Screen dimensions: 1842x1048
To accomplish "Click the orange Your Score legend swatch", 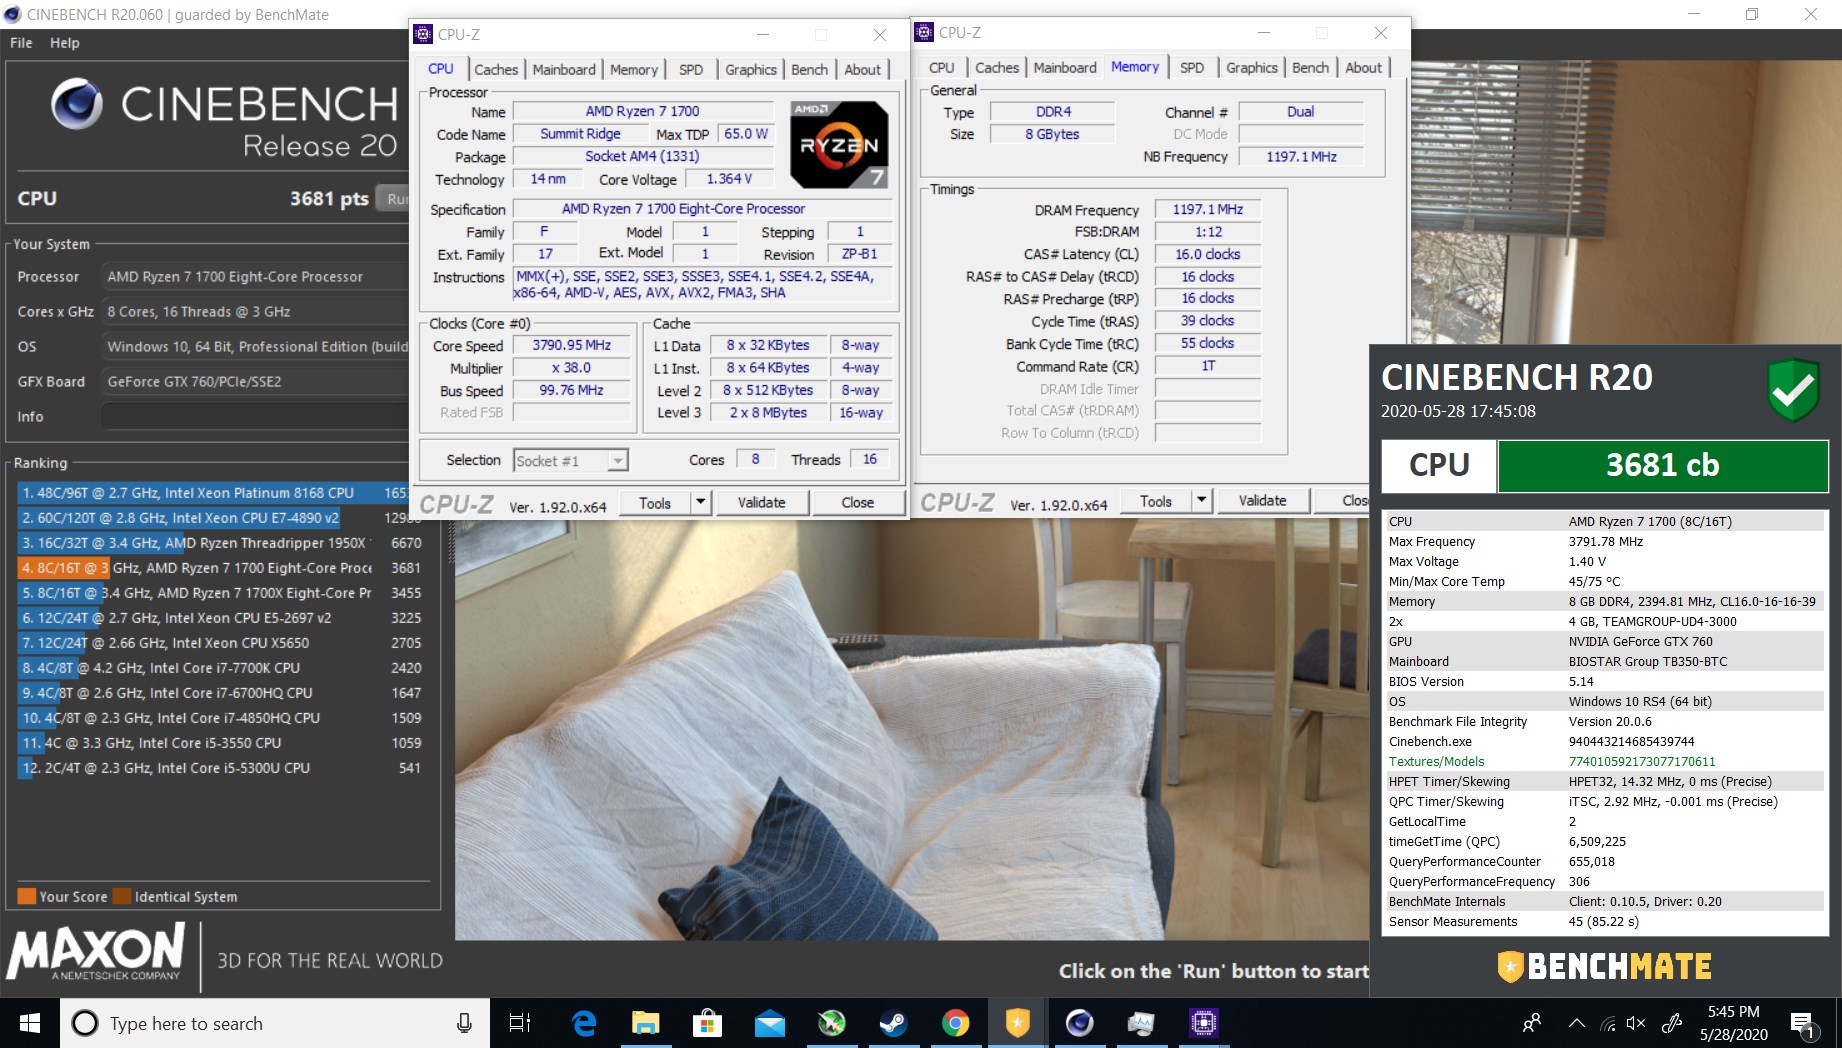I will pyautogui.click(x=27, y=896).
